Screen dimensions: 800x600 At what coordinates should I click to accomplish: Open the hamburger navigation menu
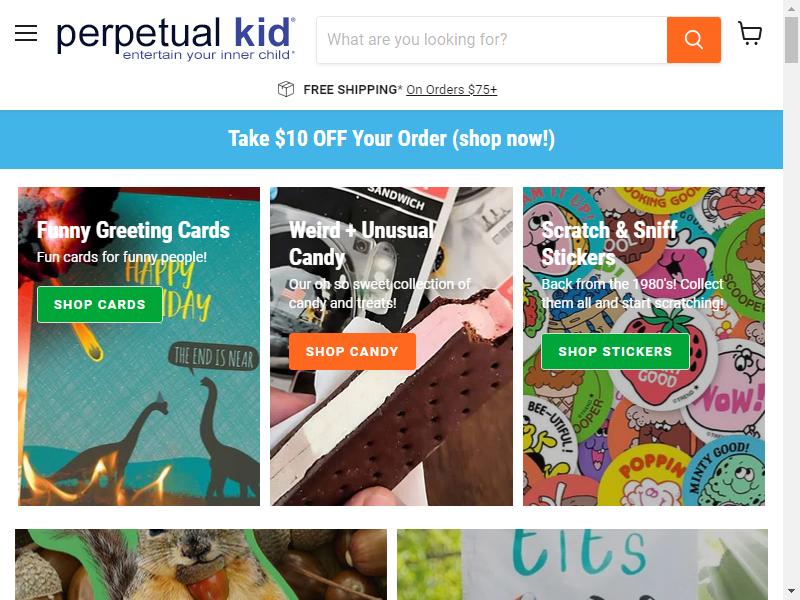point(26,33)
